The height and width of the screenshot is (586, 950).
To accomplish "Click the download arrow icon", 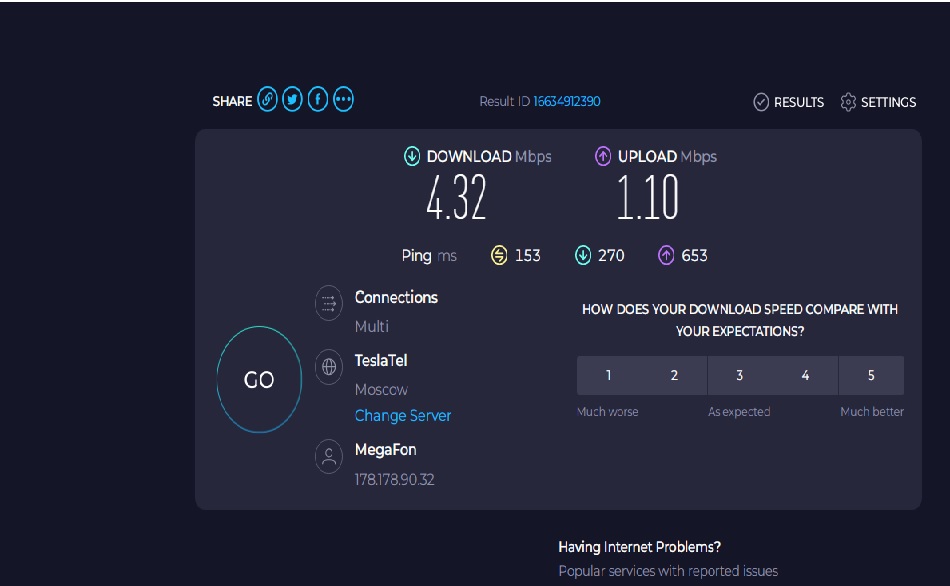I will (412, 156).
